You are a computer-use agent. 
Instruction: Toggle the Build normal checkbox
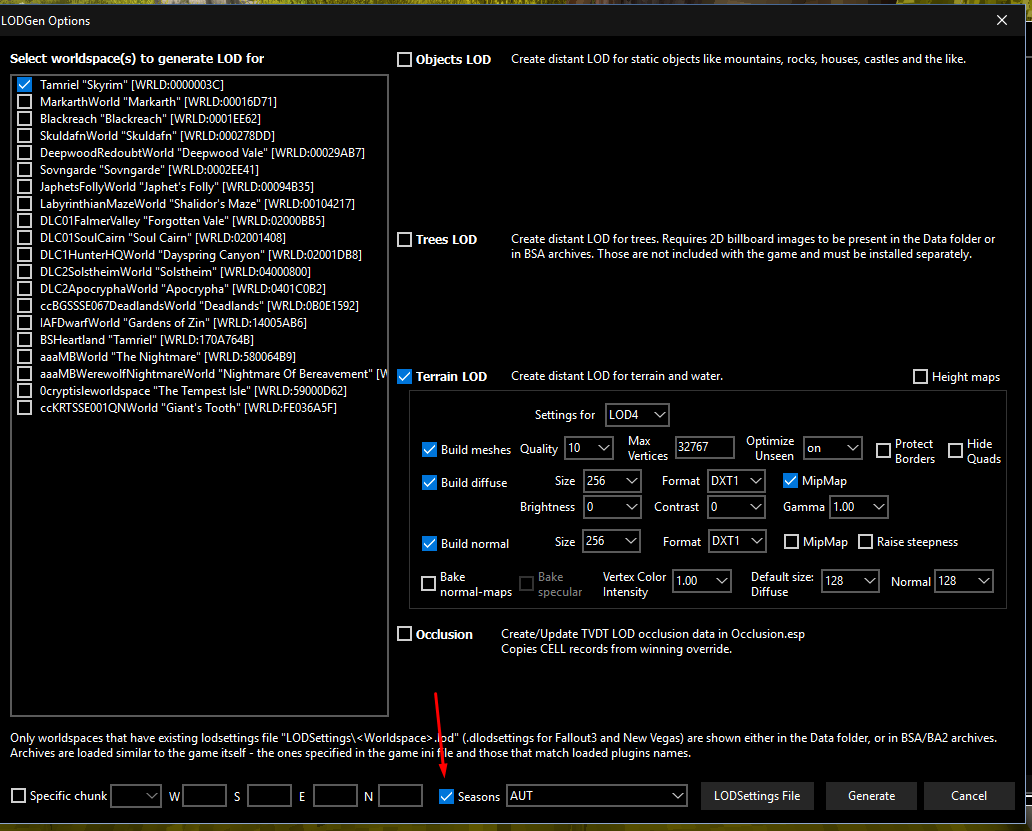pyautogui.click(x=429, y=543)
